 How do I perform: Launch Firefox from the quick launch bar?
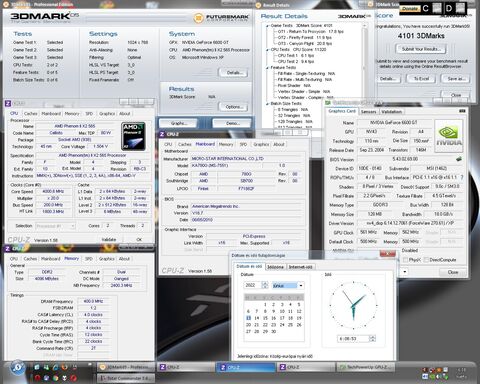pos(64,367)
